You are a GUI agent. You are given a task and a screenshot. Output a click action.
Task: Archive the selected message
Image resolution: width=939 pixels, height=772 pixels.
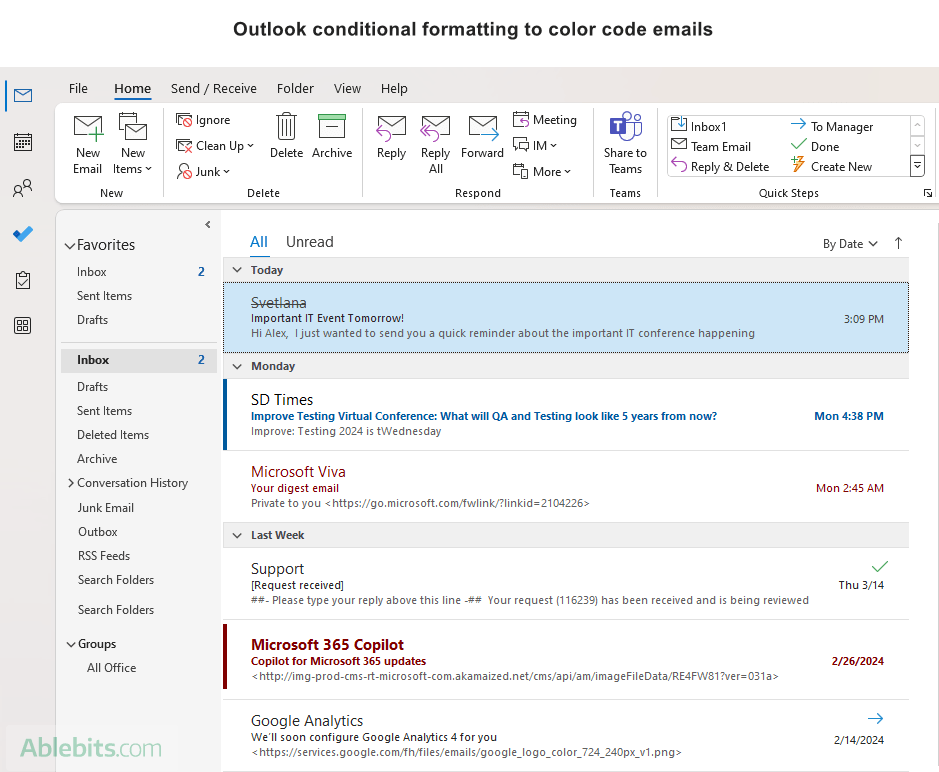(x=332, y=137)
